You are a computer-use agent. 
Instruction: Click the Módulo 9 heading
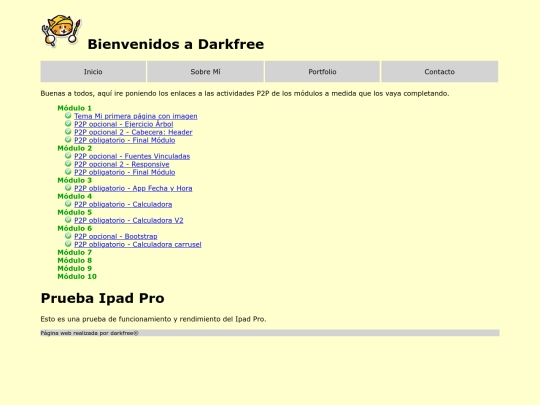coord(75,269)
